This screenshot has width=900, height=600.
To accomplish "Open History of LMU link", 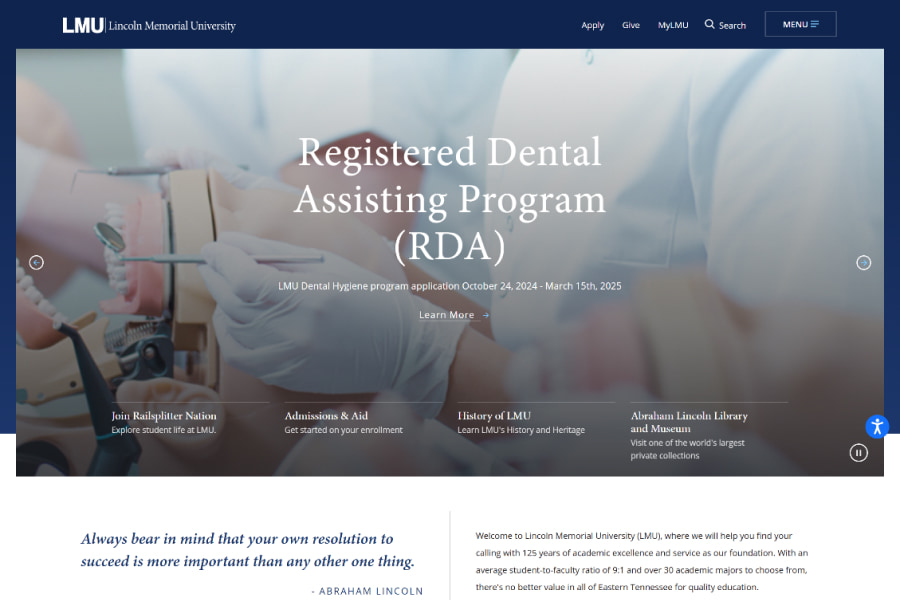I will click(494, 416).
